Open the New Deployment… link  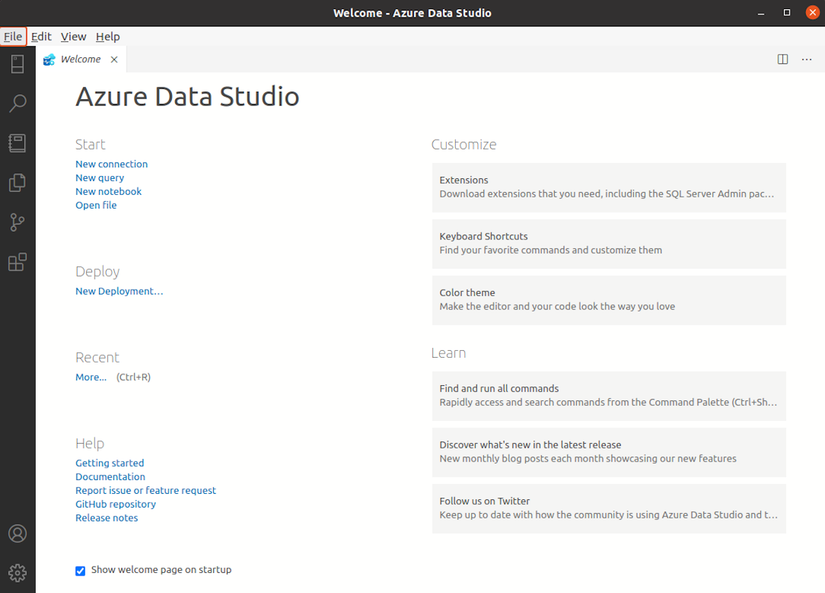[119, 291]
